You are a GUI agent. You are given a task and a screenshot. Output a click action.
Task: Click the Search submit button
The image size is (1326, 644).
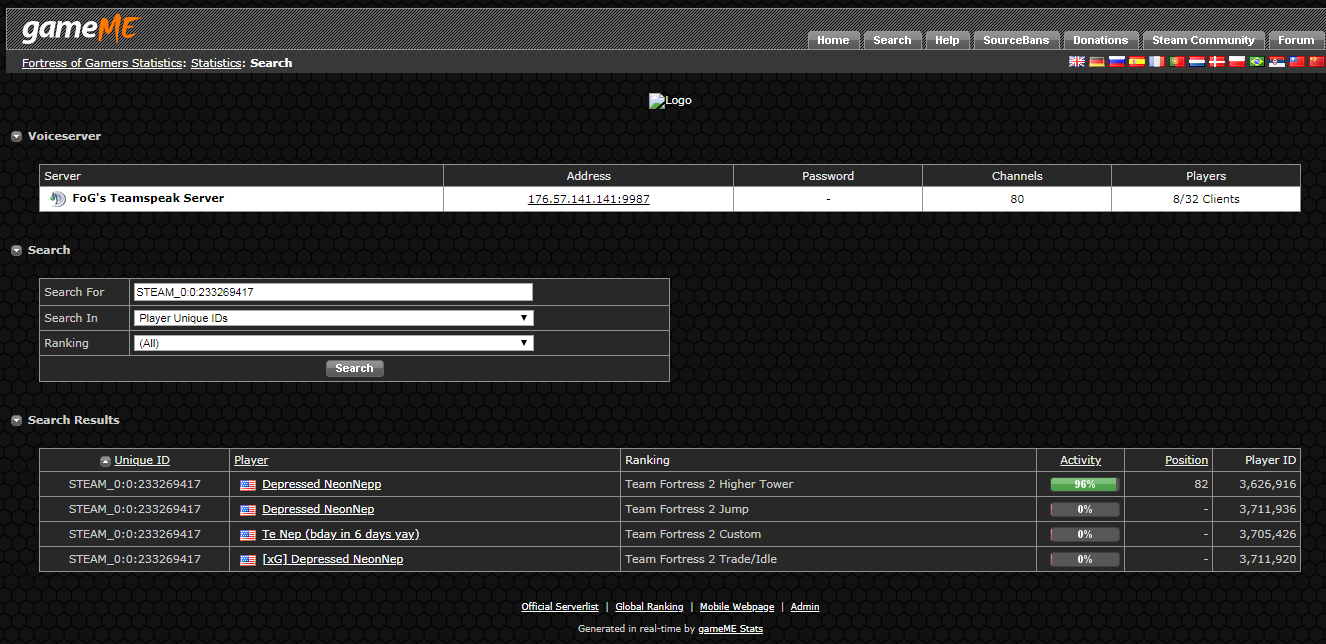point(354,368)
